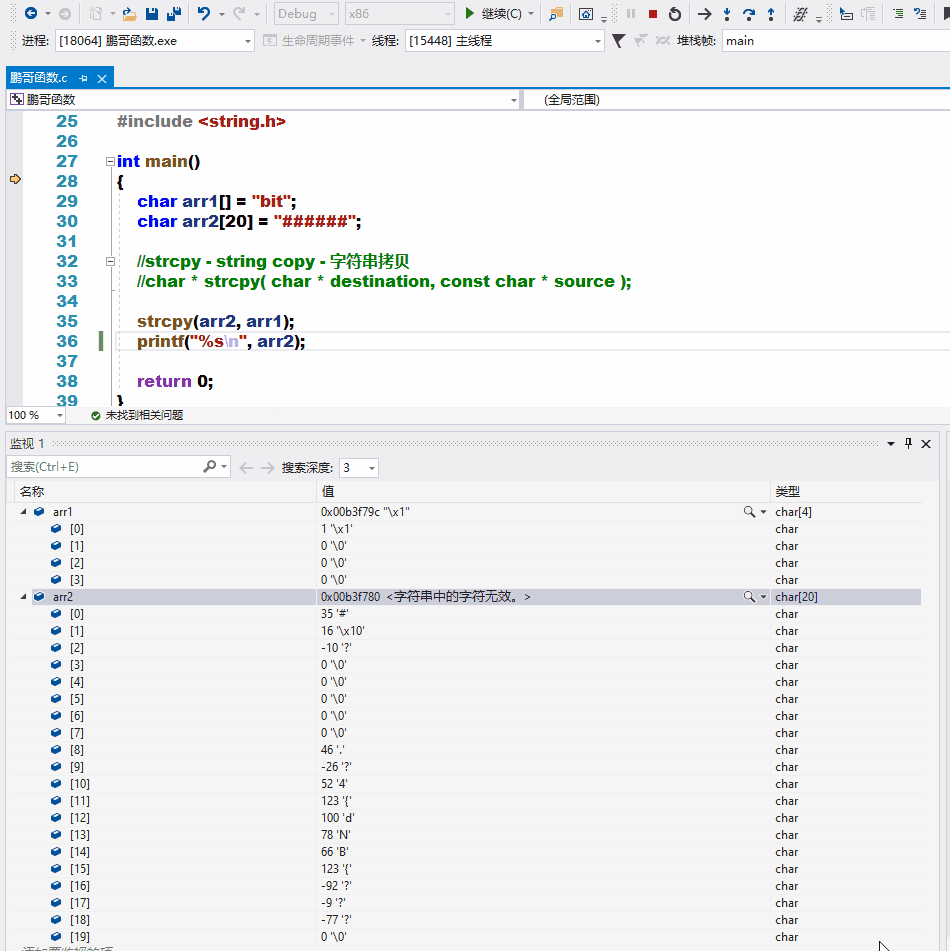950x951 pixels.
Task: Collapse the main function code block
Action: tap(110, 161)
